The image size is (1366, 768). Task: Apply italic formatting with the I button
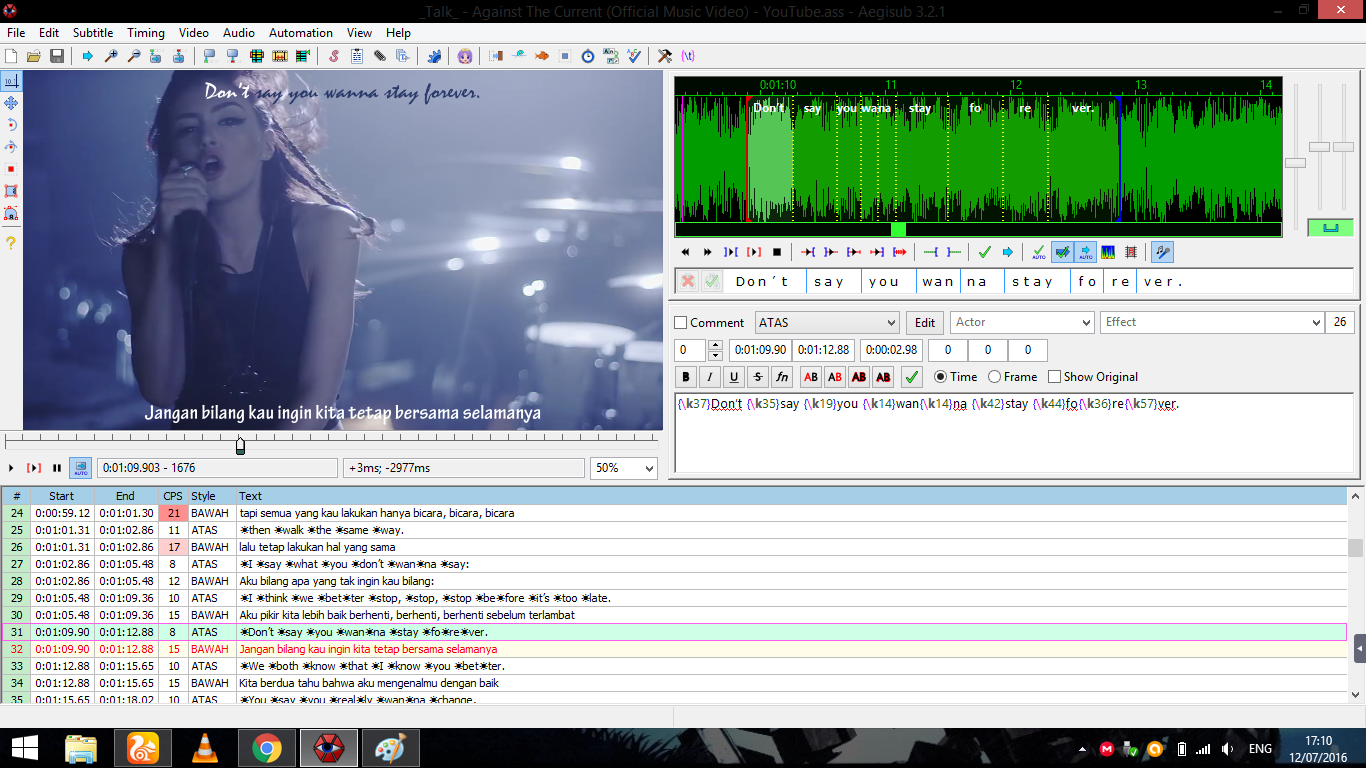point(710,377)
